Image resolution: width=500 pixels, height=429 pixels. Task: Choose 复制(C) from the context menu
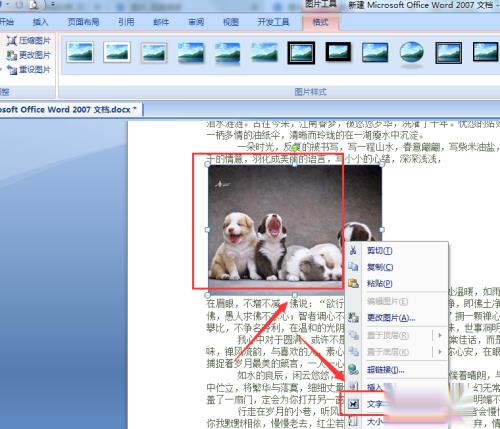coord(397,267)
